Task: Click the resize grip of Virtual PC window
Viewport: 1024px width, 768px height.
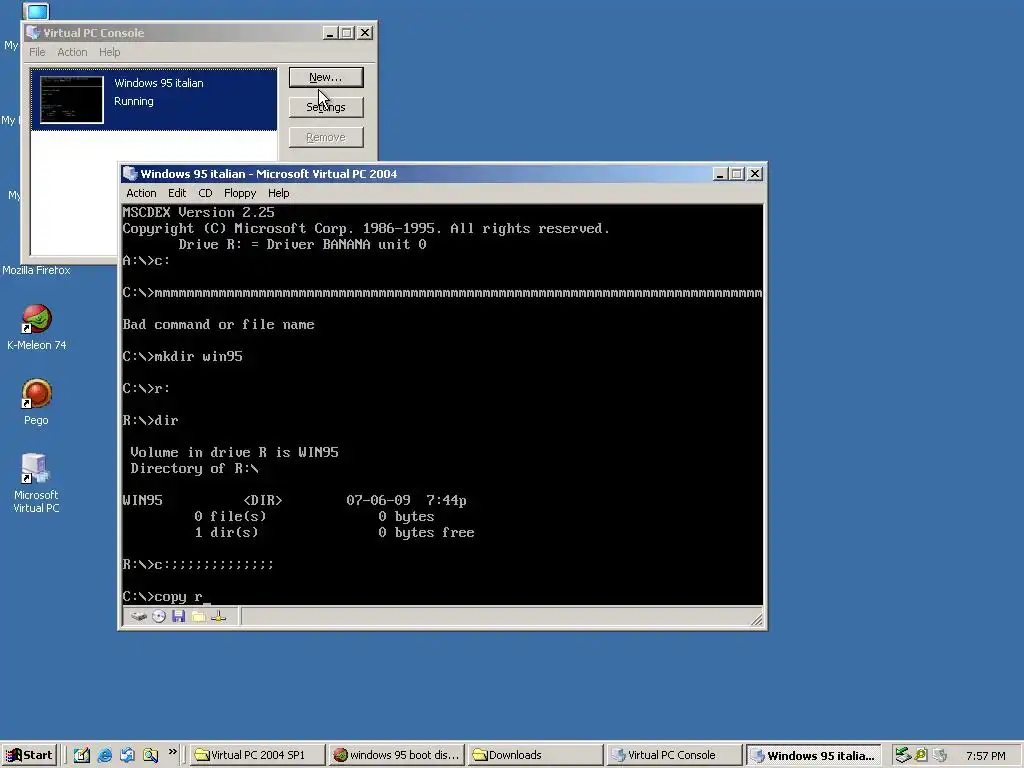Action: [757, 620]
